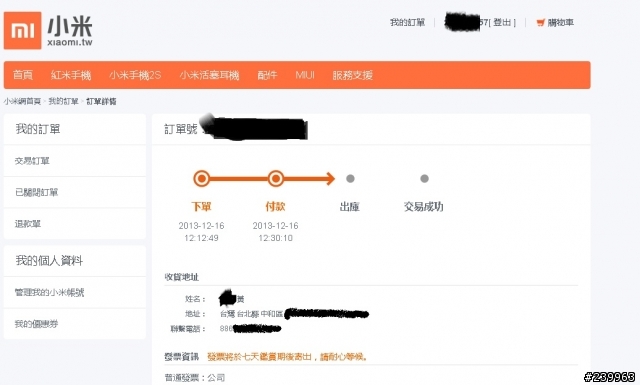Select 交易訂單 in sidebar
This screenshot has height=385, width=640.
point(32,161)
